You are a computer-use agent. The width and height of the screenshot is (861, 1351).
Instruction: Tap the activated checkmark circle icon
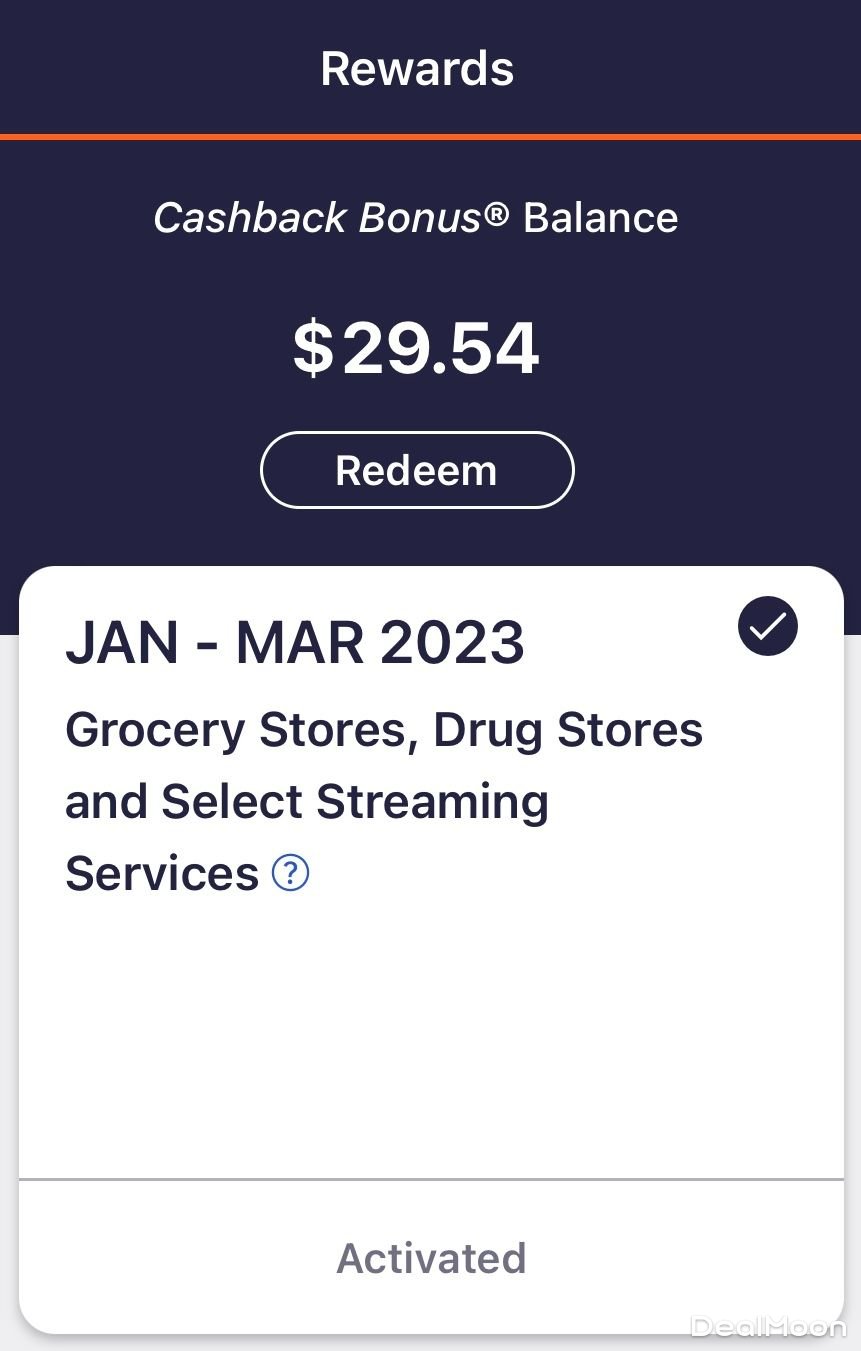coord(767,626)
